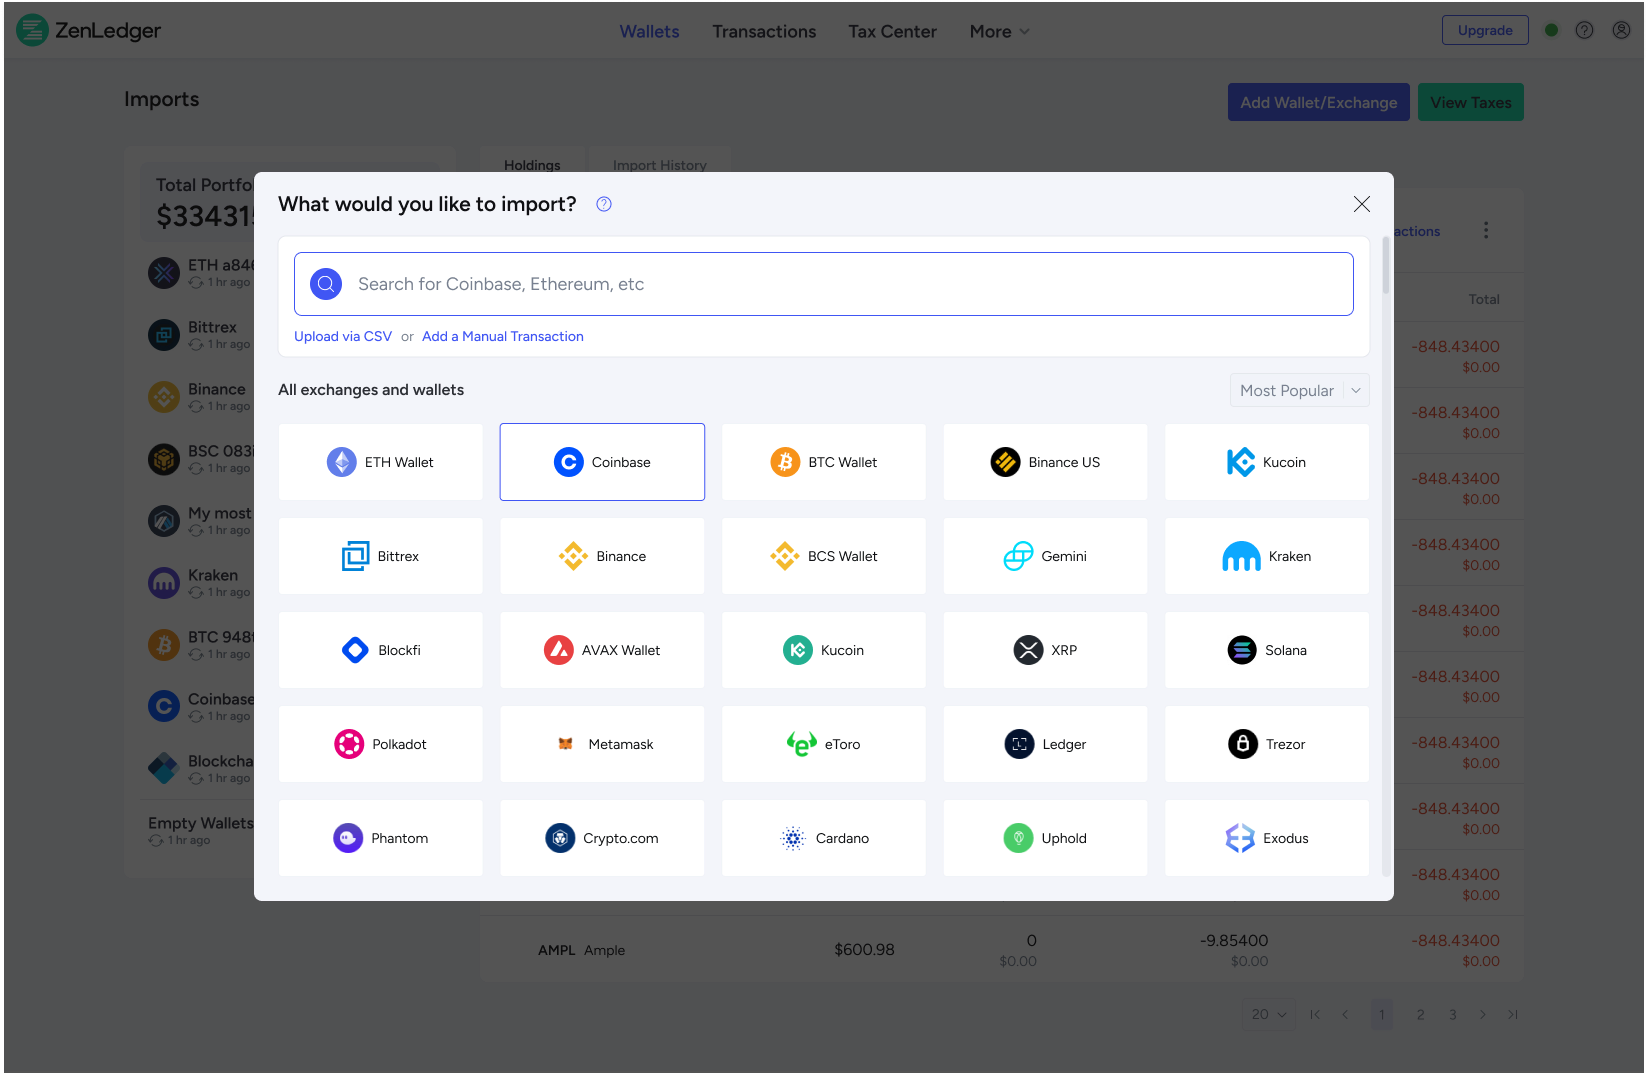Choose the Exodus wallet

click(x=1267, y=838)
